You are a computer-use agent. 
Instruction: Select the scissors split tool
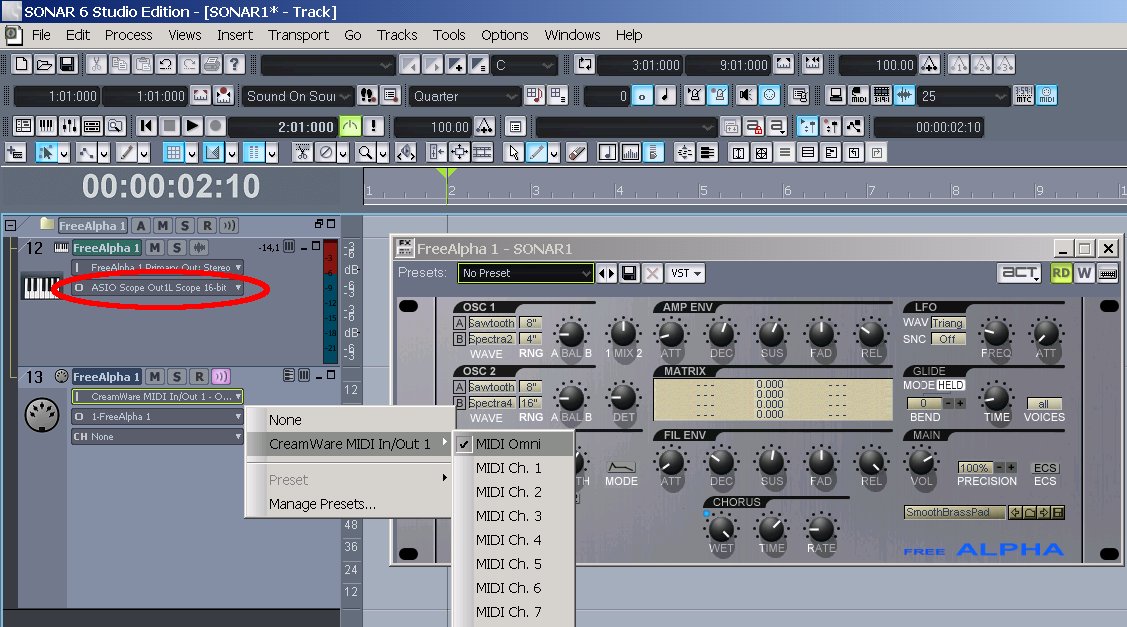(x=303, y=152)
